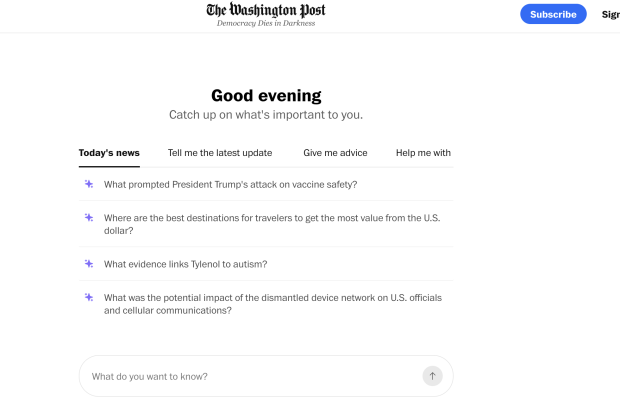Viewport: 620px width, 400px height.
Task: Open the Give me advice tab
Action: (x=335, y=153)
